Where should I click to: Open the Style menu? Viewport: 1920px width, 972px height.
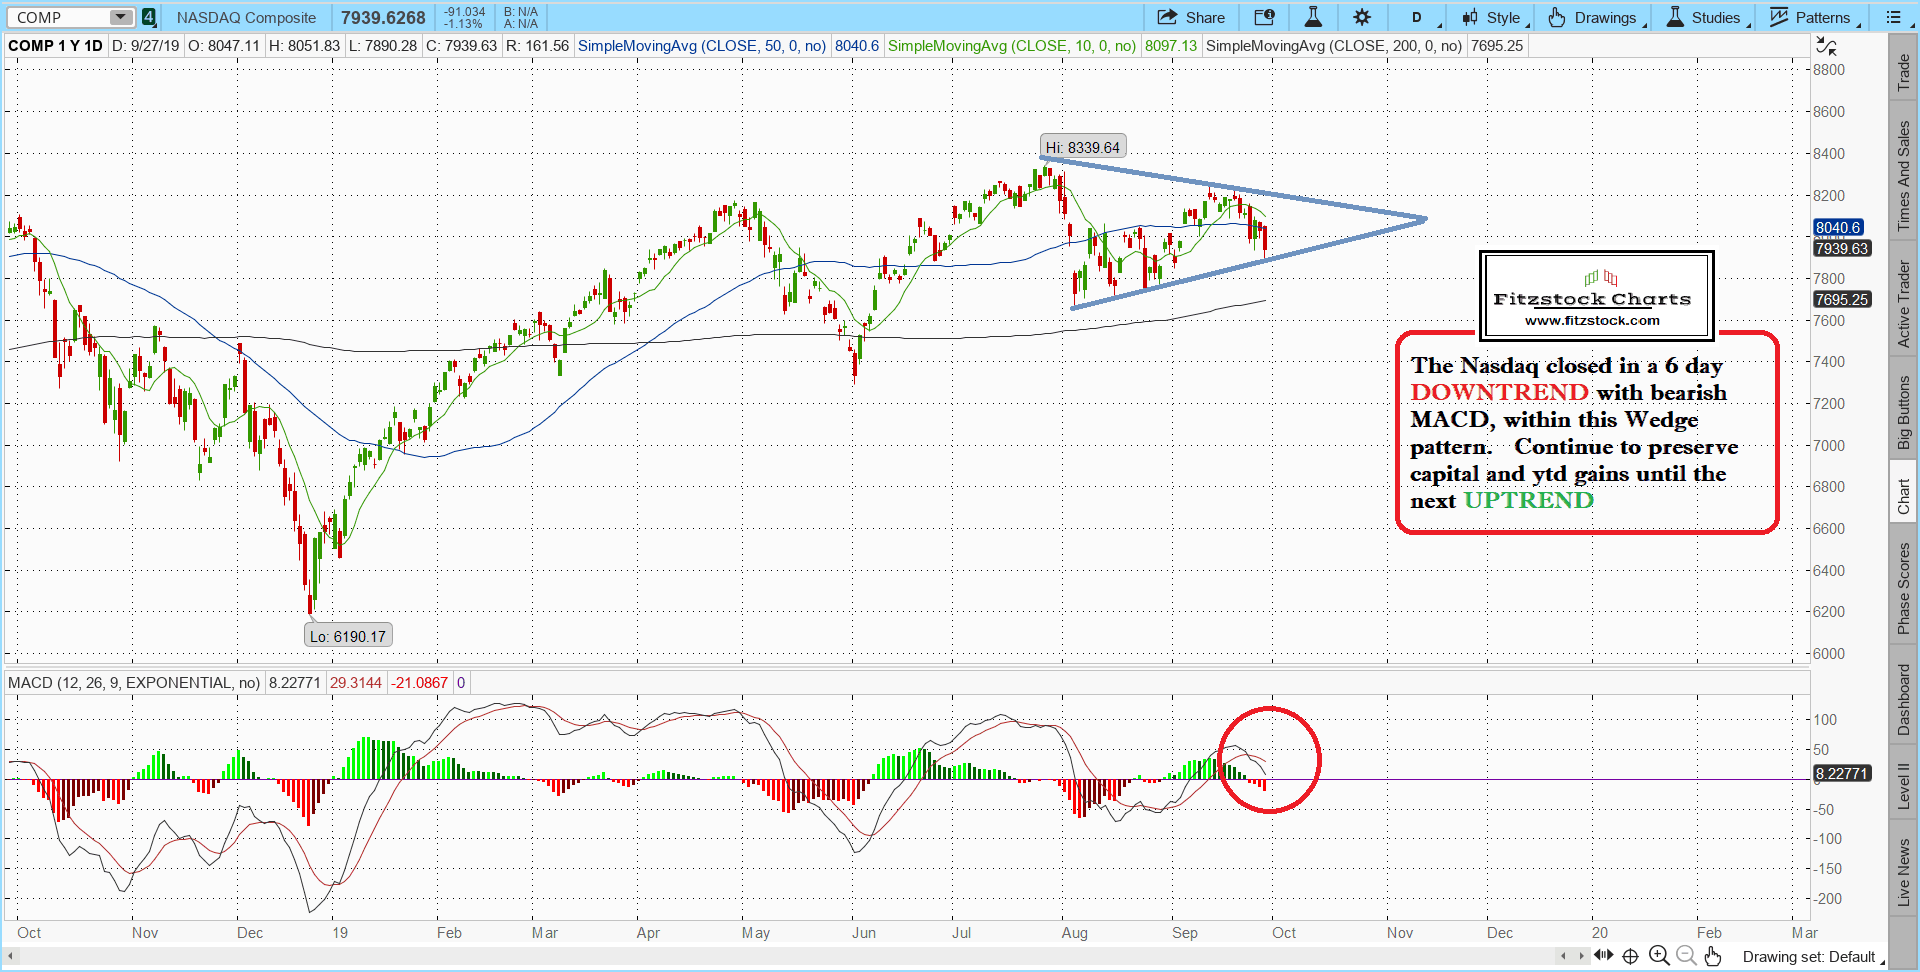[x=1491, y=17]
